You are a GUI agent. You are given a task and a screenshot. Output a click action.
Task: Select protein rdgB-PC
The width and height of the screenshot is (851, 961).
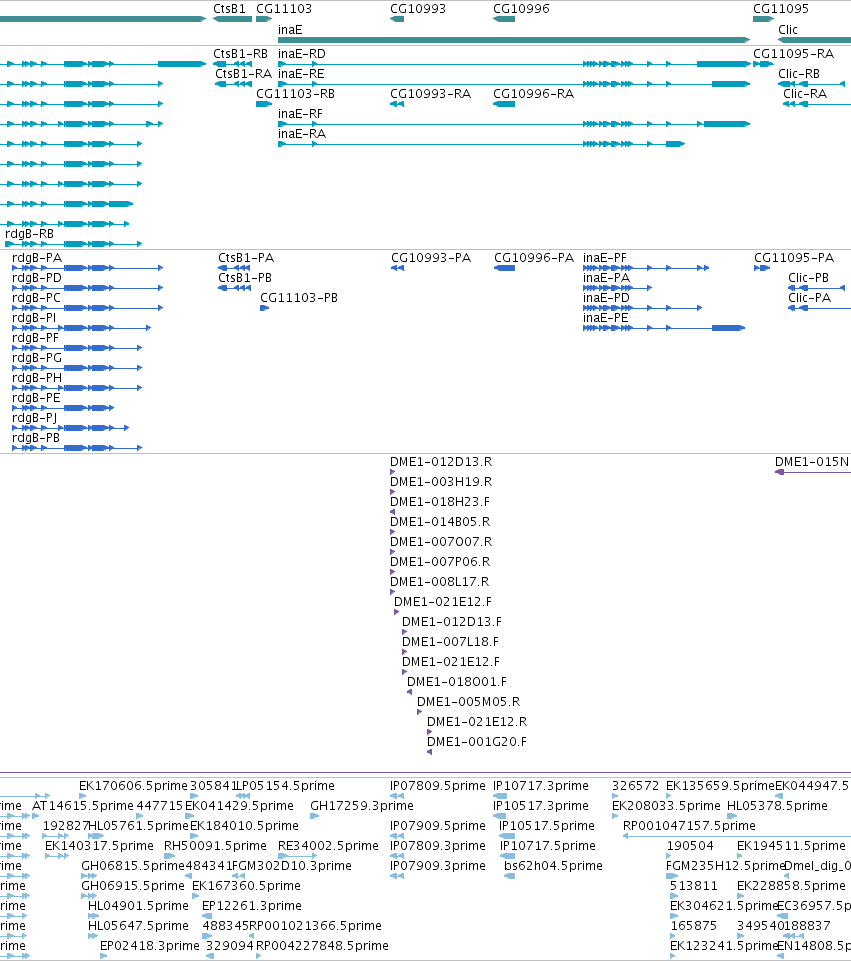click(37, 298)
